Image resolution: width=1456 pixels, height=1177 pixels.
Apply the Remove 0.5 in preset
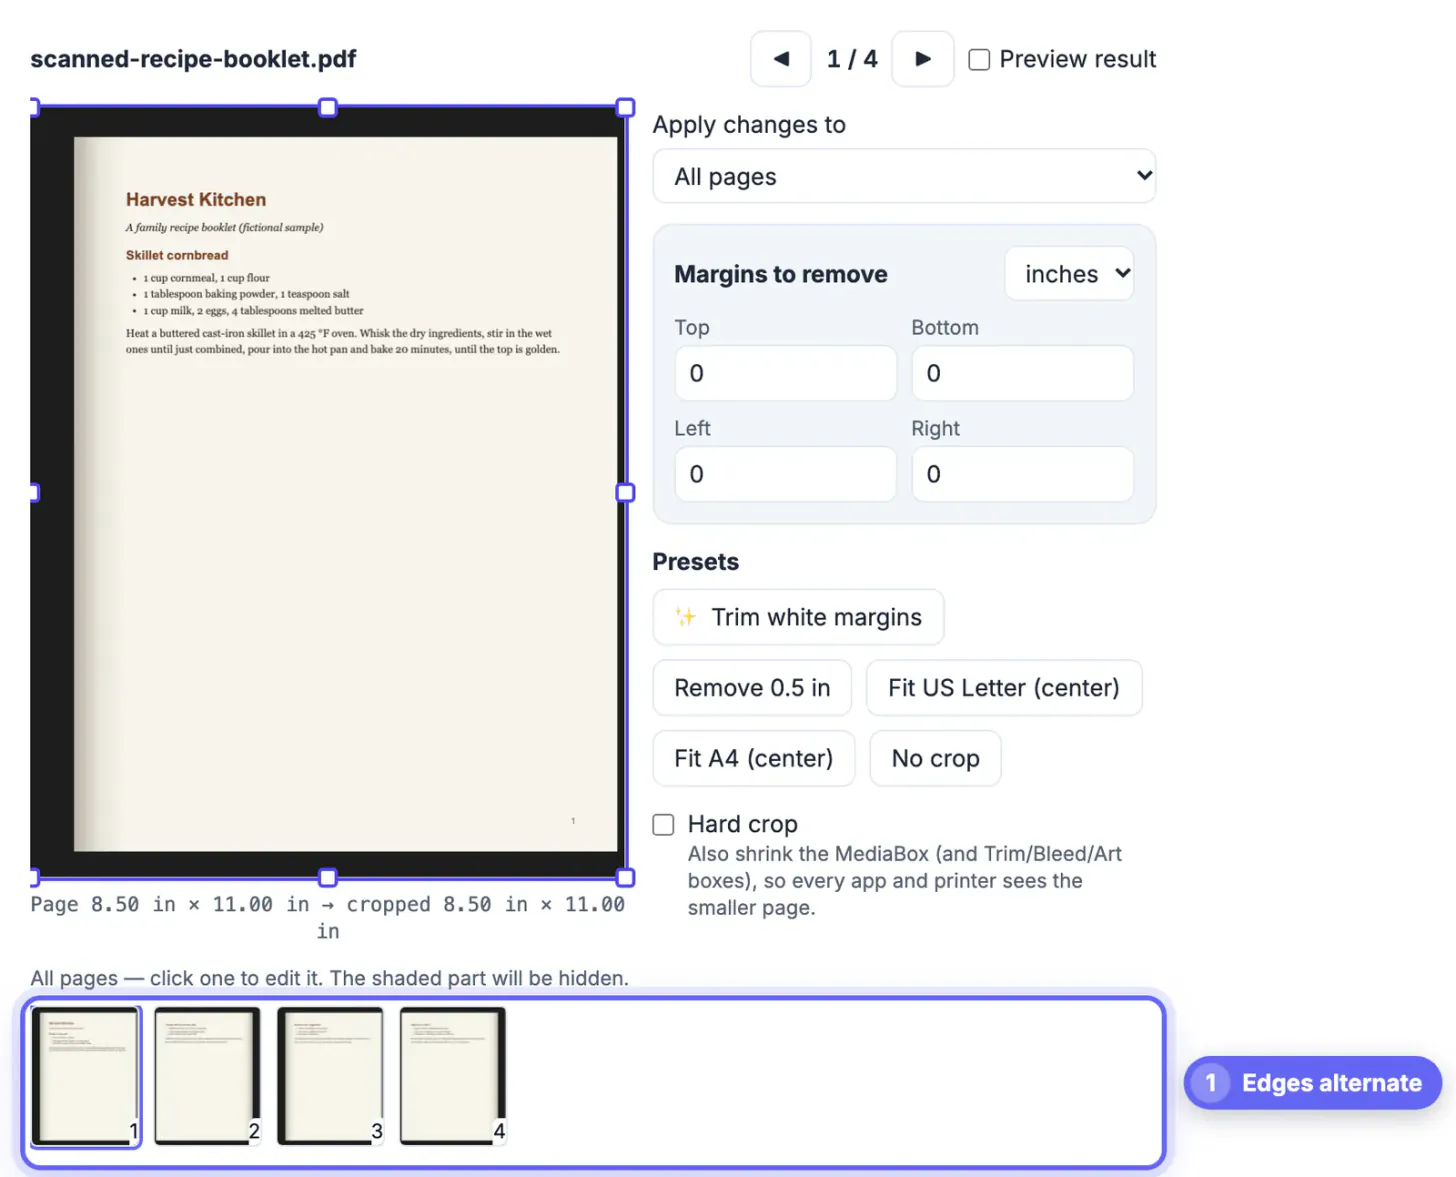pos(752,688)
